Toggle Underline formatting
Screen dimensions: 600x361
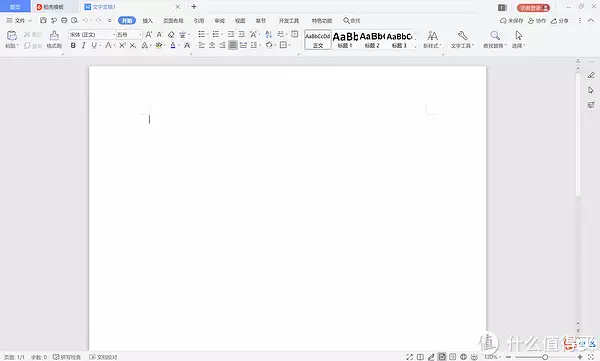(94, 45)
